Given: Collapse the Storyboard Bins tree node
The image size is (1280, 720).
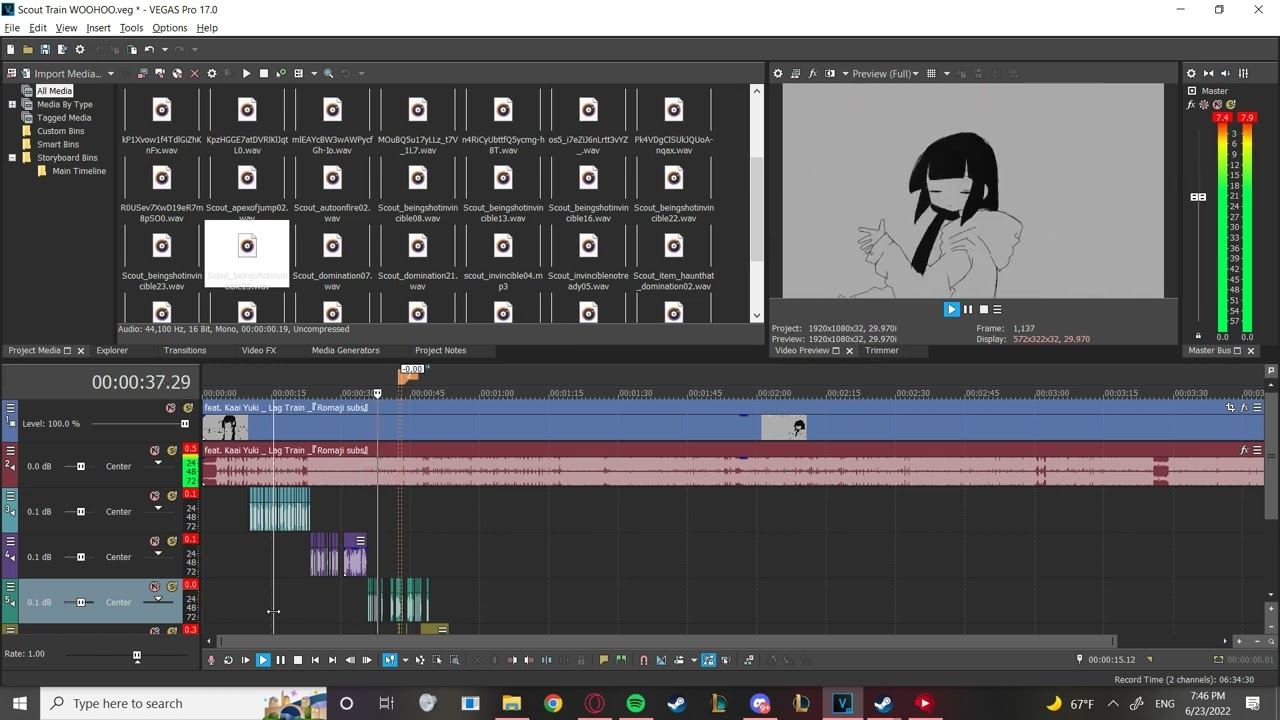Looking at the screenshot, I should (12, 157).
